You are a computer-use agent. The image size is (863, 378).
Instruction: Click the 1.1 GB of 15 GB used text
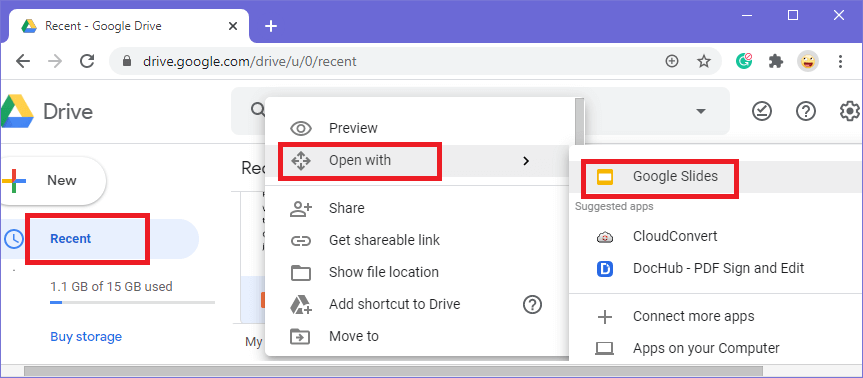111,287
